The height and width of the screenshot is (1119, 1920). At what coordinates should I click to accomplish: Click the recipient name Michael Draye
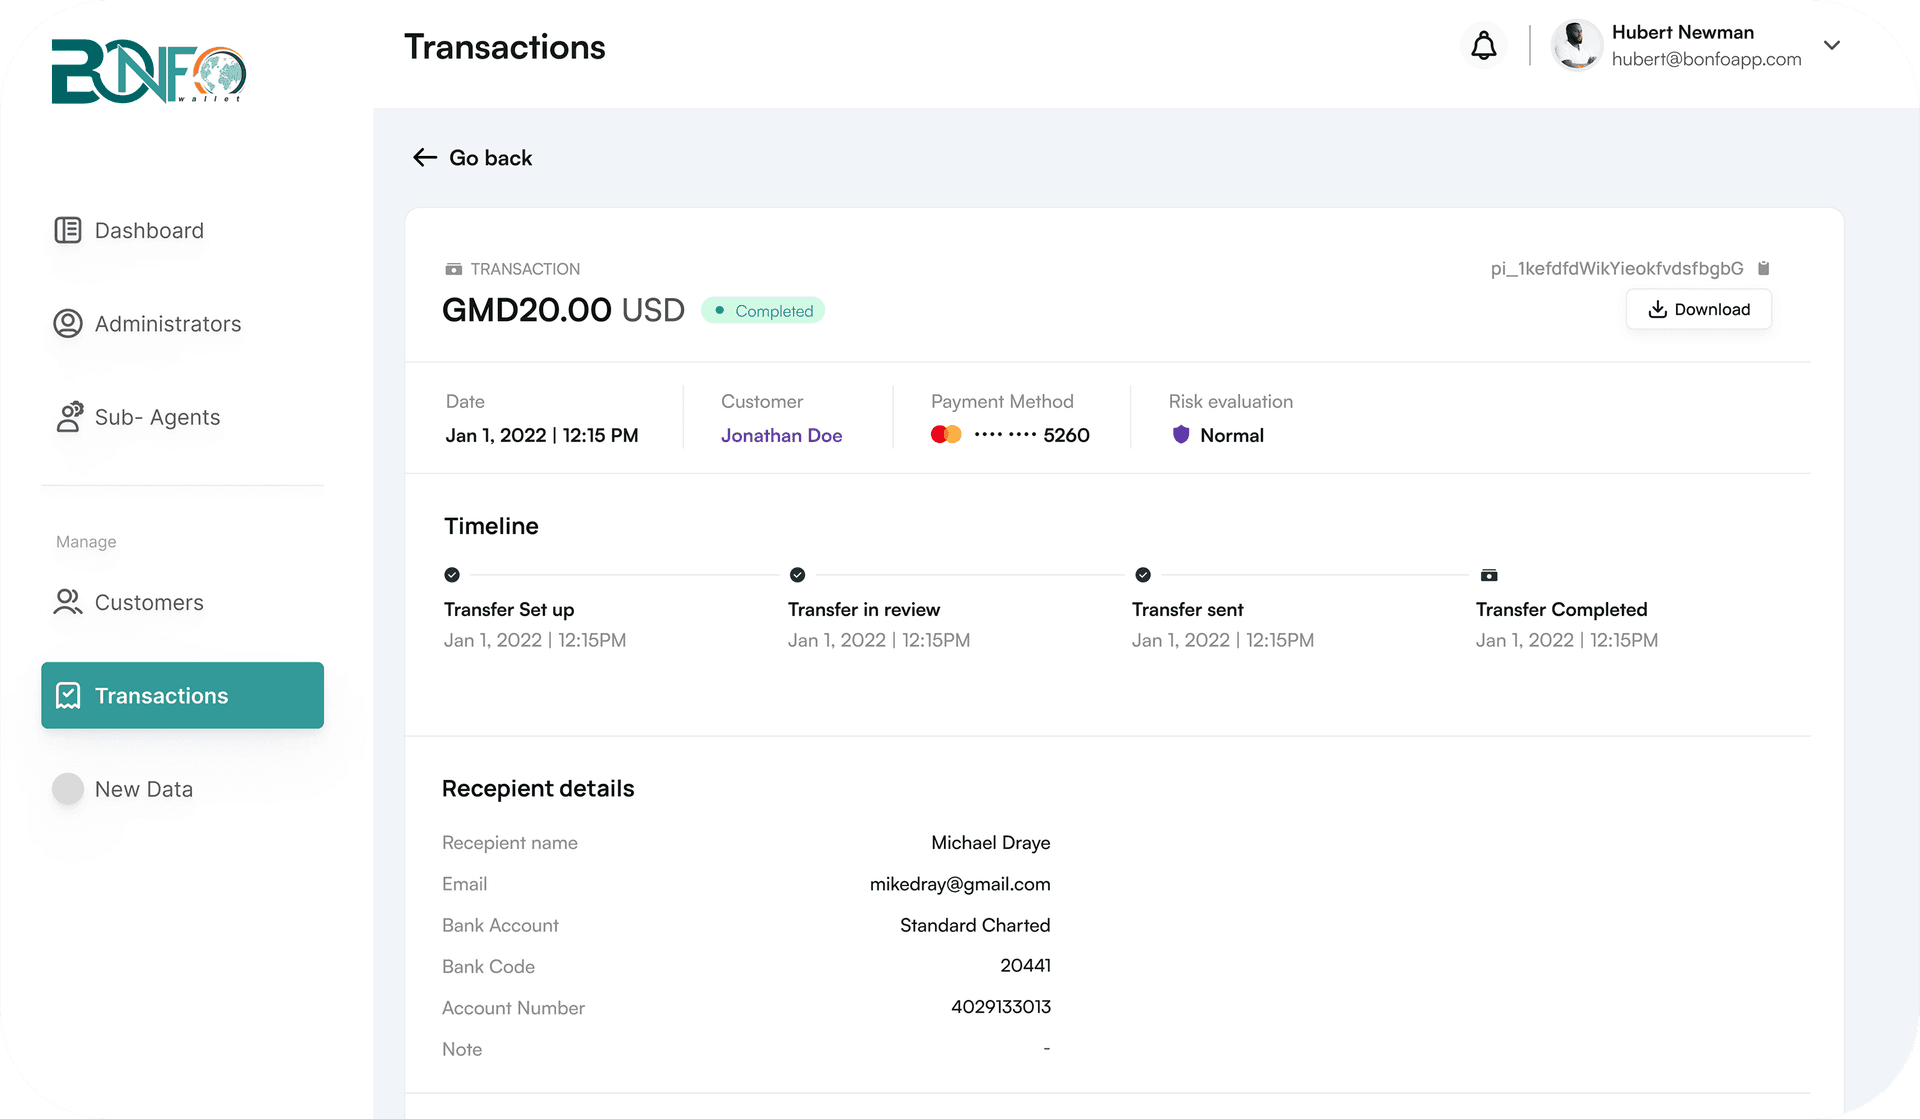(990, 843)
